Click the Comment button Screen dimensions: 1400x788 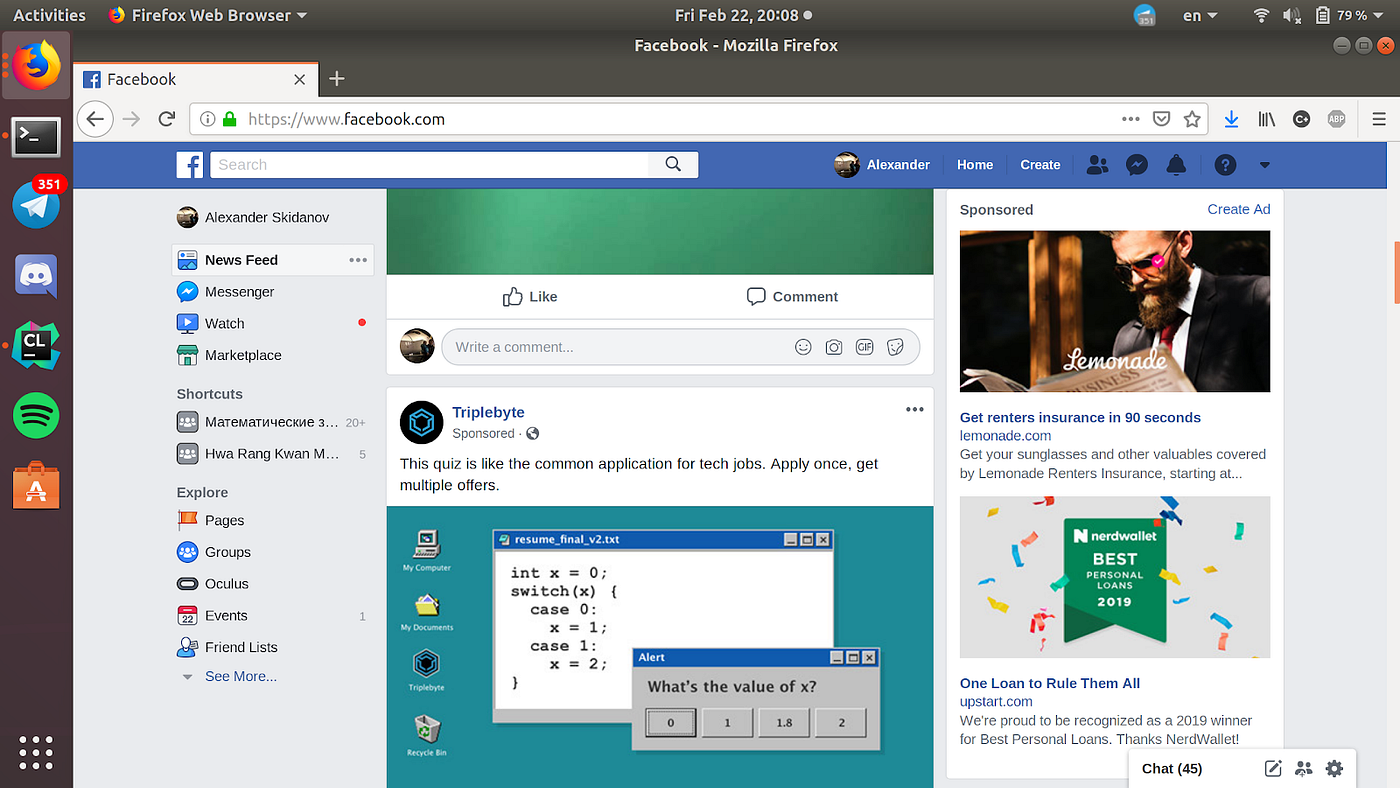[x=792, y=297]
